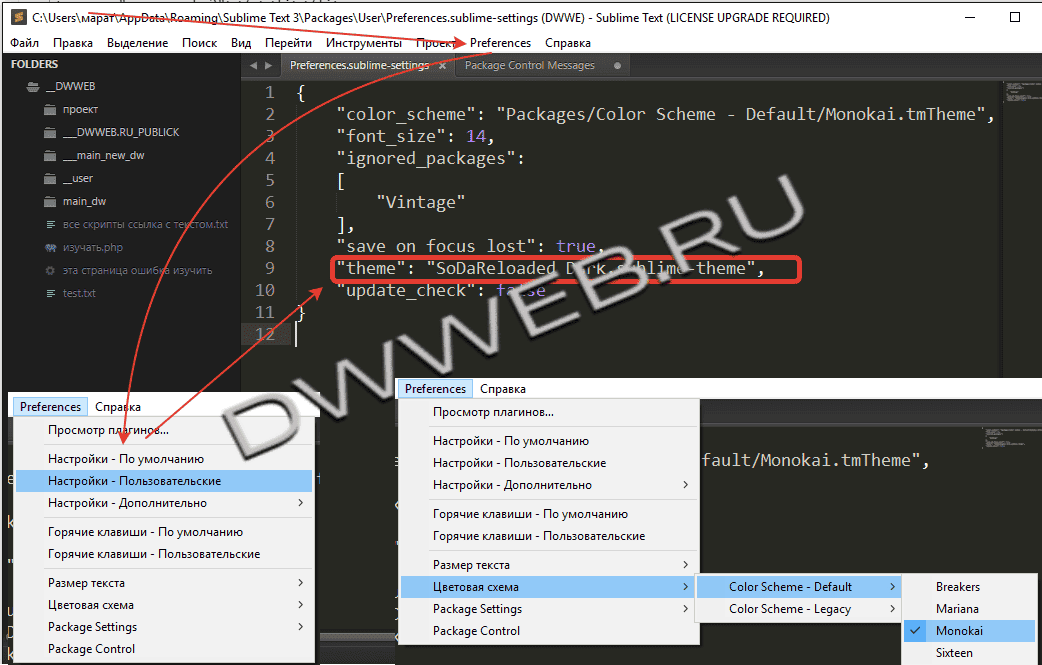Switch to Preferences.sublime-settings tab
1042x665 pixels.
(x=359, y=66)
